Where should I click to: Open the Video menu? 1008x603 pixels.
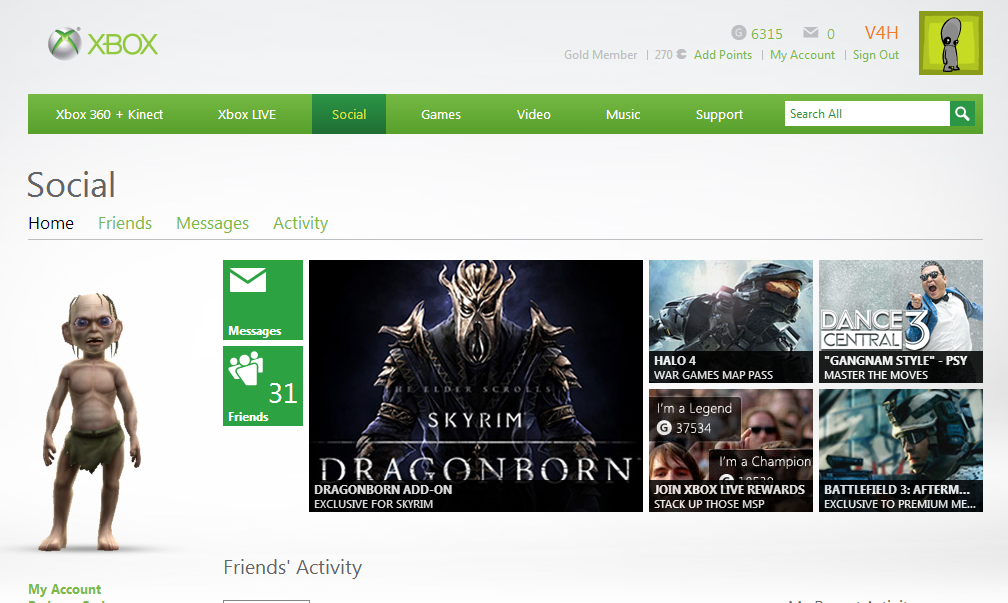point(534,114)
